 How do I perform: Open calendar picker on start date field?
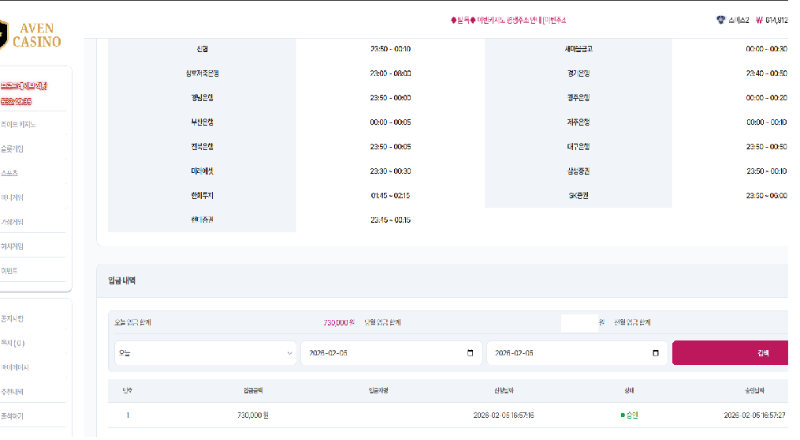coord(470,353)
